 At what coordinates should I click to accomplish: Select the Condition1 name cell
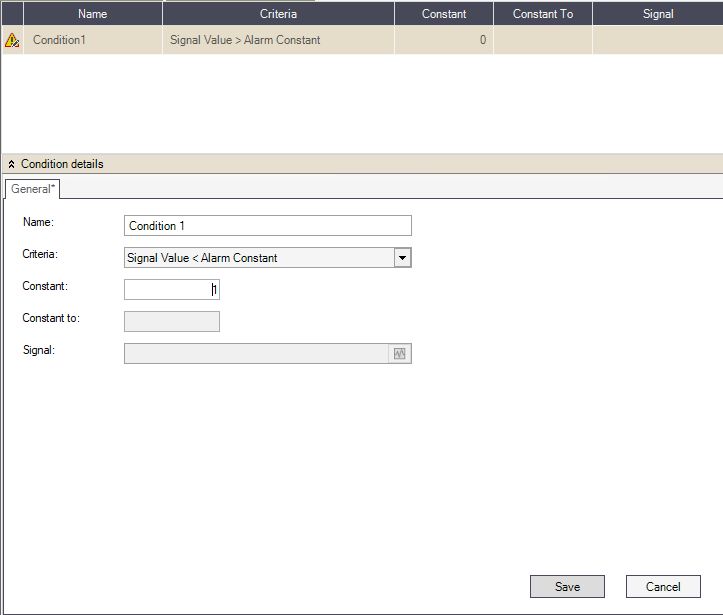[92, 41]
